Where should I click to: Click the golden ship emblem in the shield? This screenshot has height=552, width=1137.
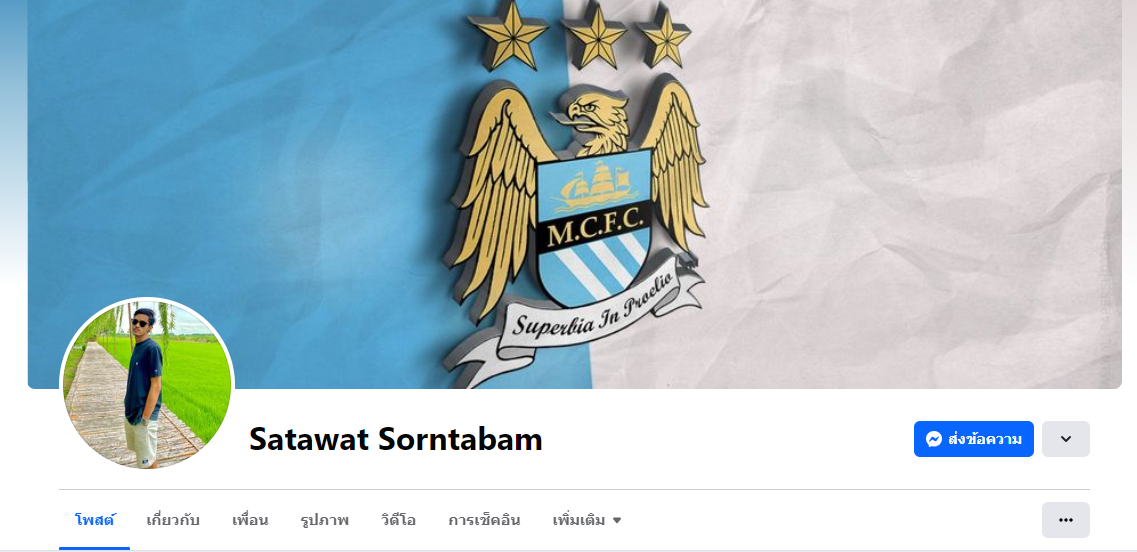[595, 186]
